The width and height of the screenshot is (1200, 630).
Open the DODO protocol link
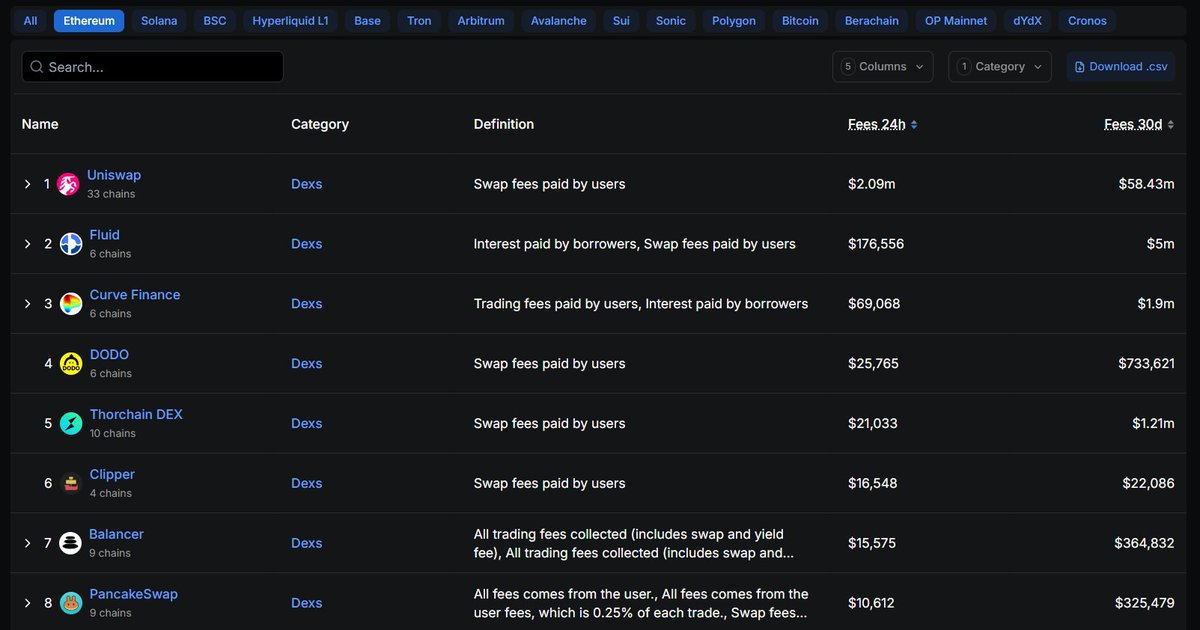point(109,355)
